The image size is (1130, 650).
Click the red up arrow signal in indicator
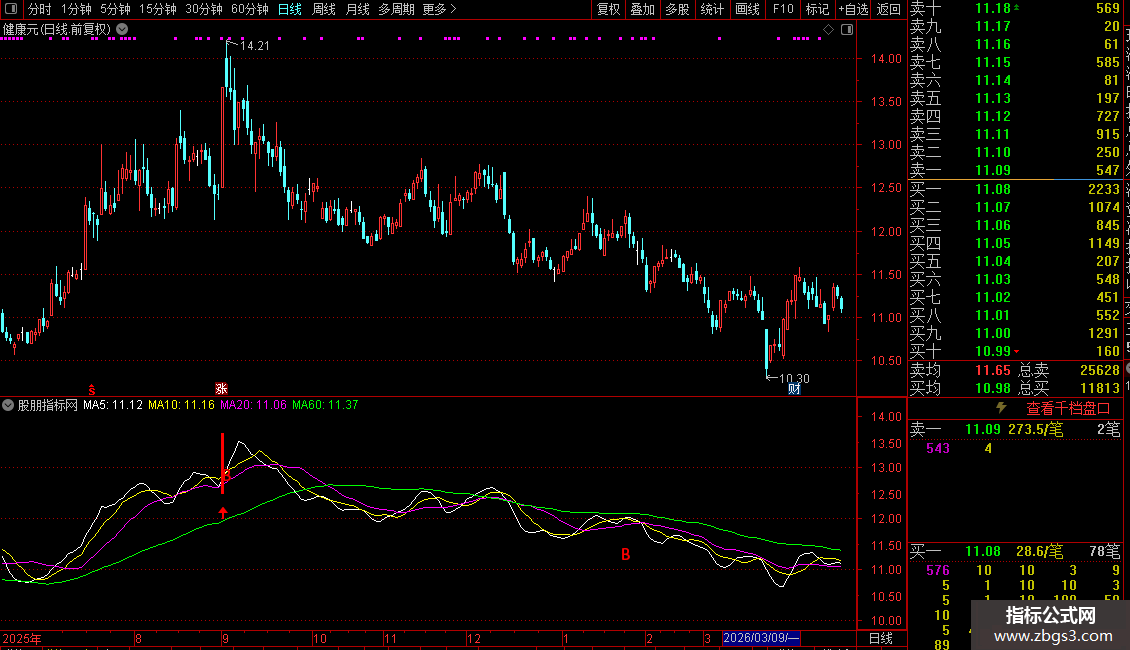pos(223,513)
